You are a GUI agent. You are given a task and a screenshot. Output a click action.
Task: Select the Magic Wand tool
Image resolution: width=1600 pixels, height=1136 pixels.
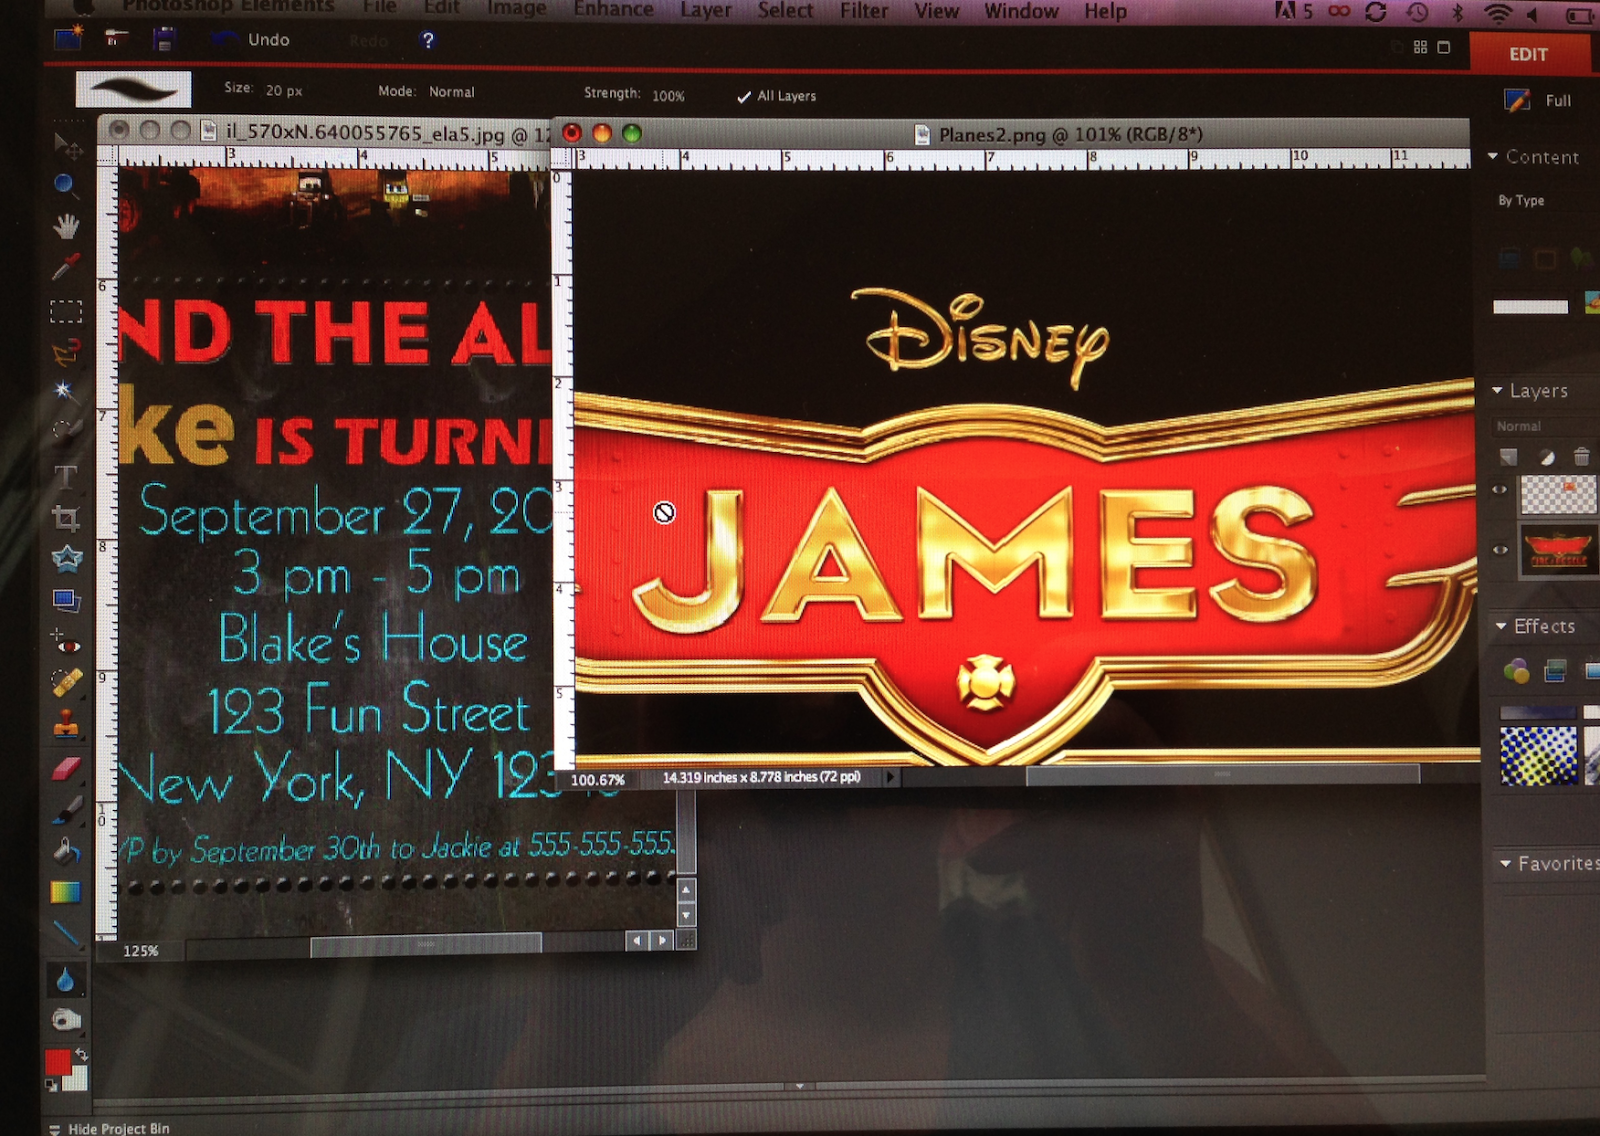[x=64, y=390]
